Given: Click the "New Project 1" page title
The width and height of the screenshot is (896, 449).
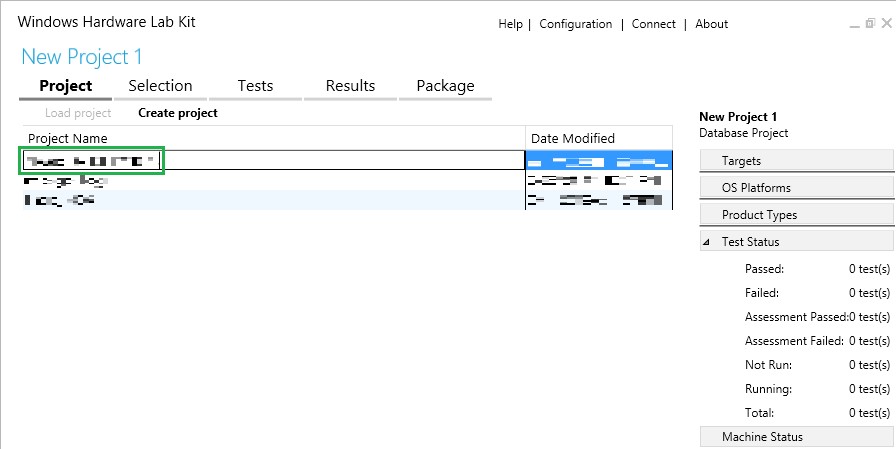Looking at the screenshot, I should point(82,57).
